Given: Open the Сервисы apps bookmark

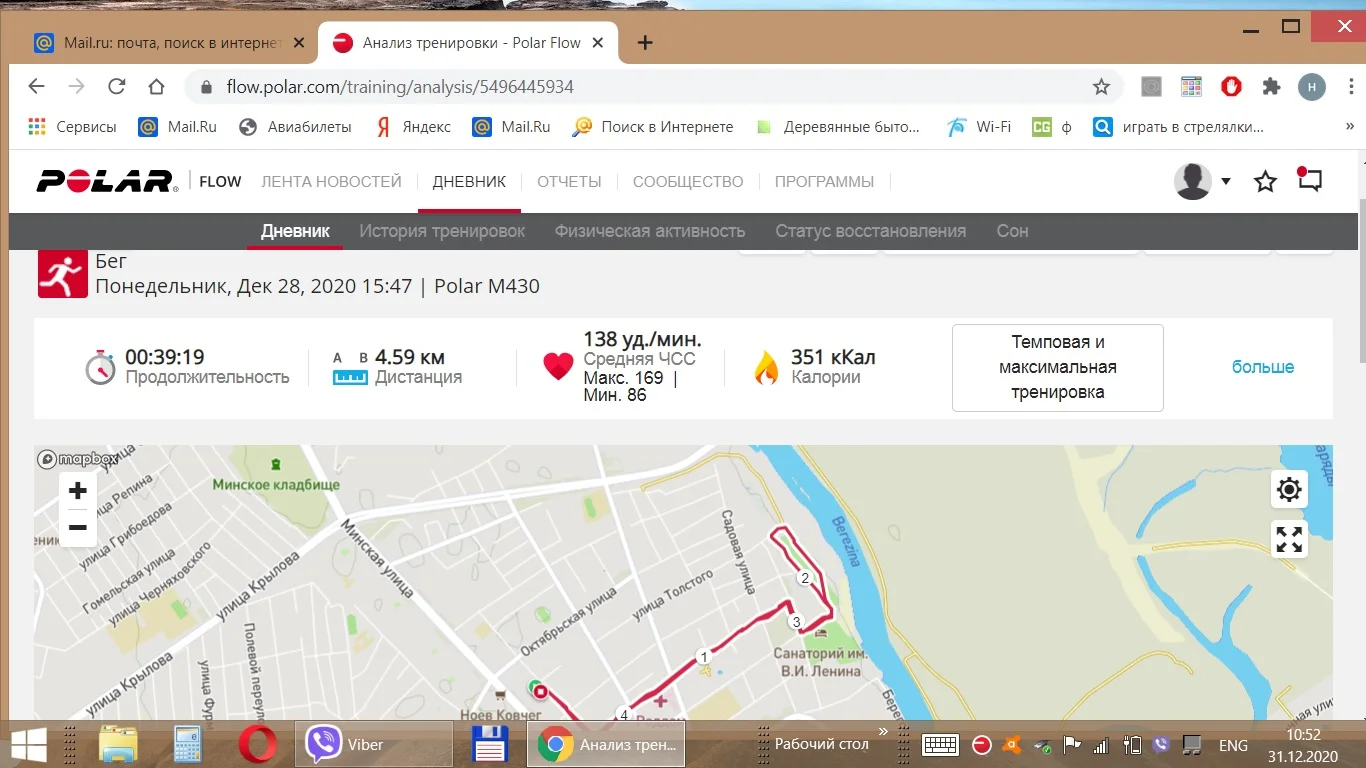Looking at the screenshot, I should [x=72, y=127].
